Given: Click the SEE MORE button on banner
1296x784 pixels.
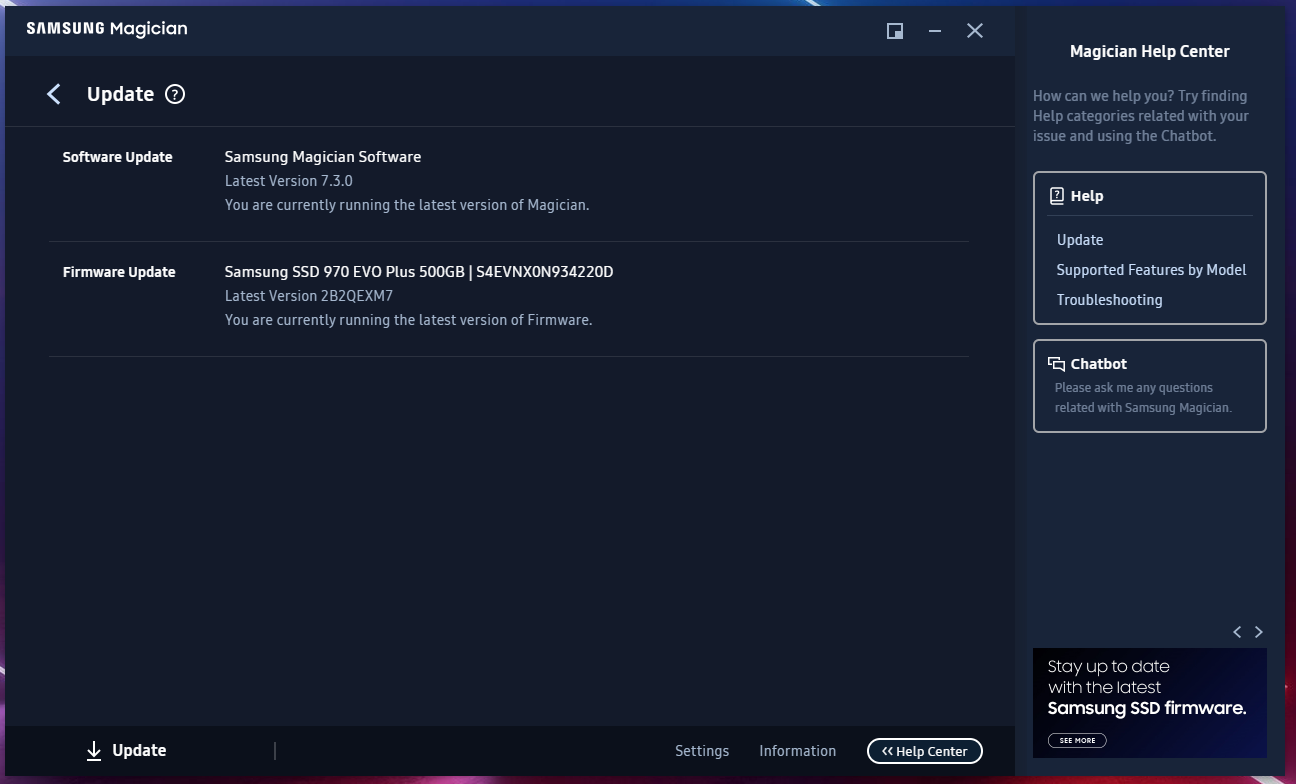Looking at the screenshot, I should (x=1077, y=741).
